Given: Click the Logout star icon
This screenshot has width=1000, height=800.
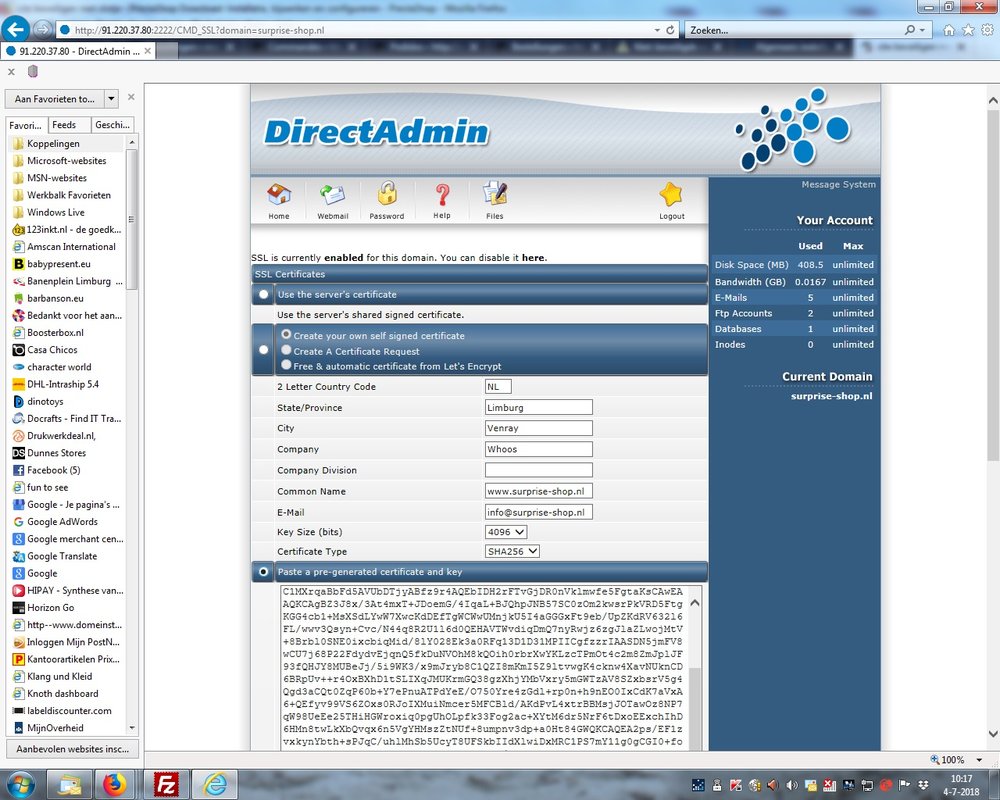Looking at the screenshot, I should [x=671, y=195].
